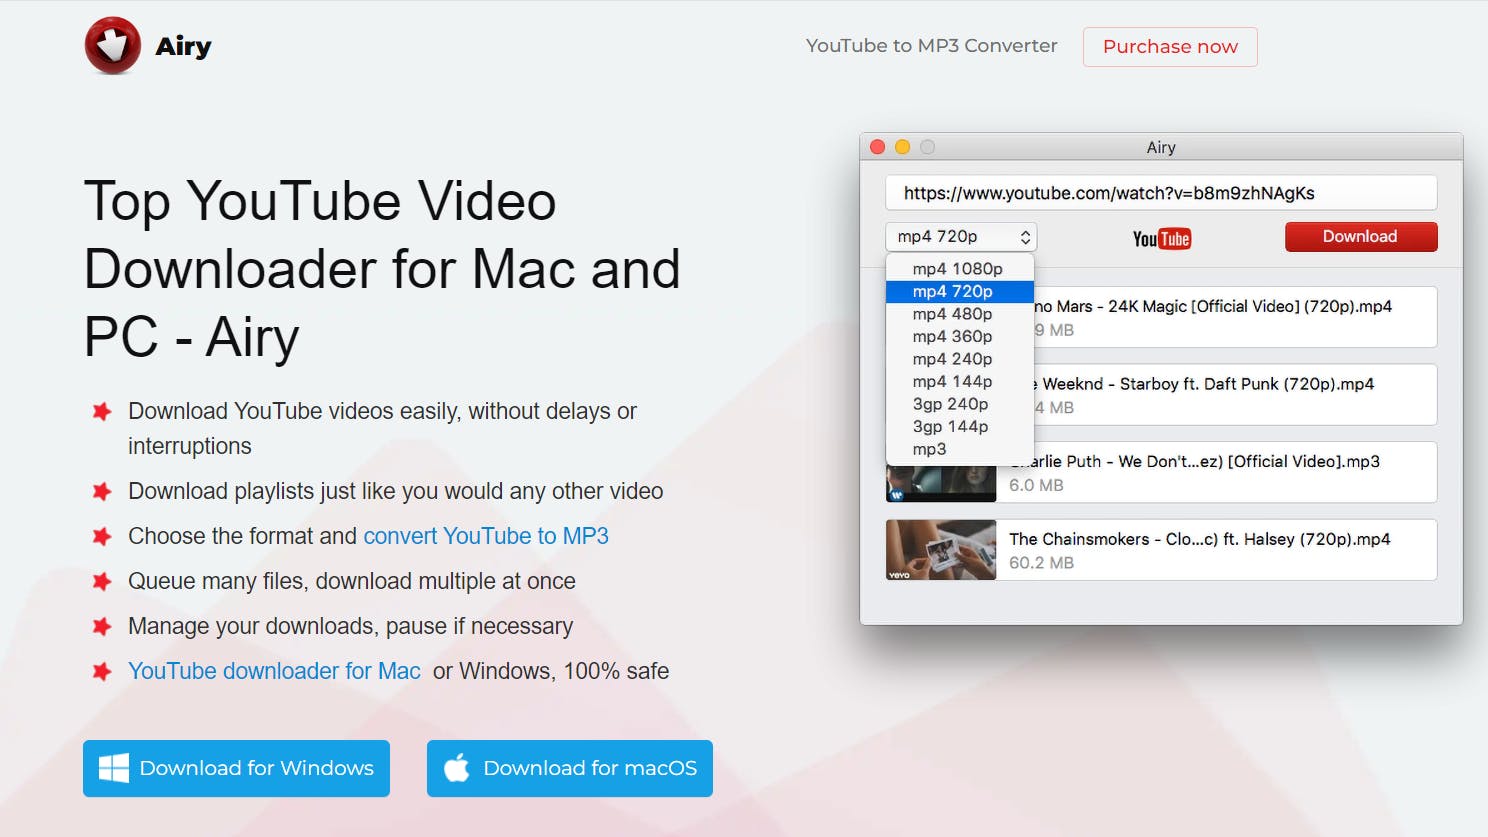Click the red Download button in the Airy window

[1360, 237]
